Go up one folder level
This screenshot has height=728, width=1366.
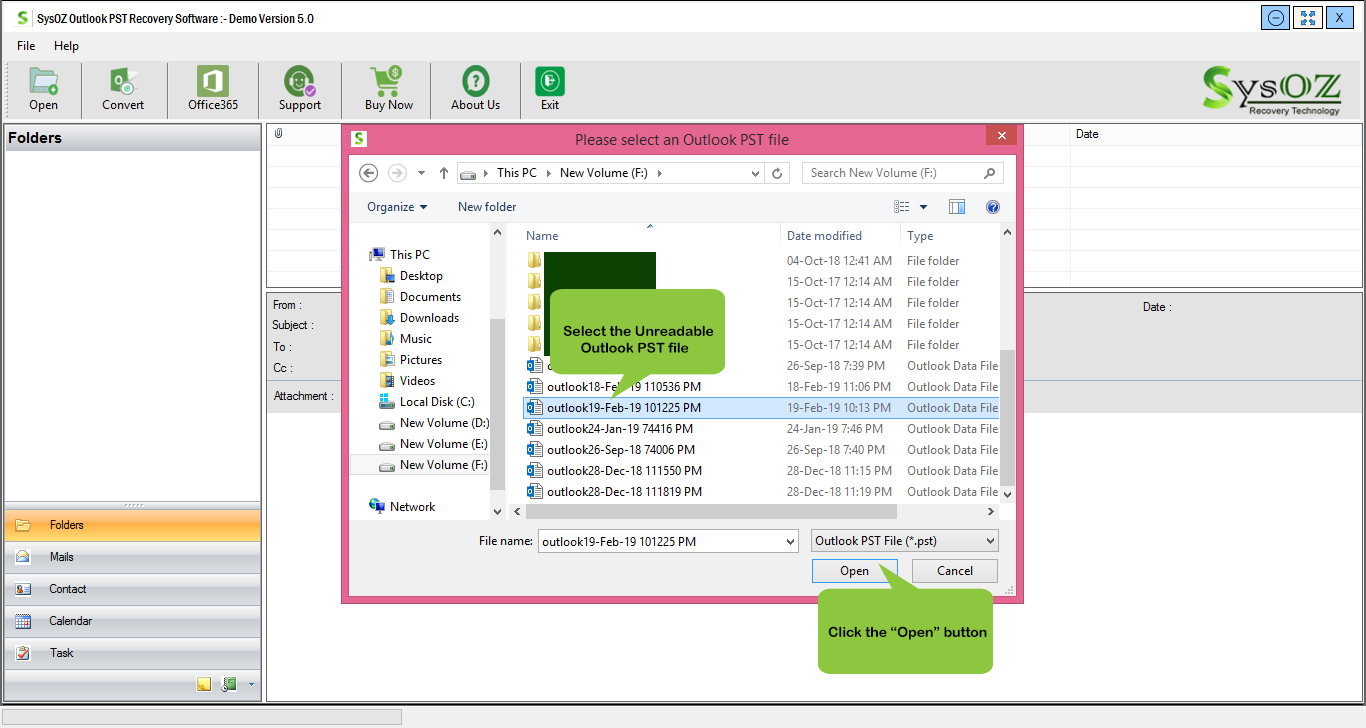coord(444,173)
